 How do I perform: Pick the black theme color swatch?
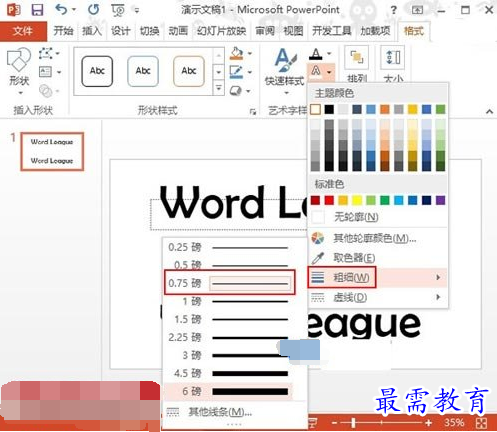coord(329,109)
